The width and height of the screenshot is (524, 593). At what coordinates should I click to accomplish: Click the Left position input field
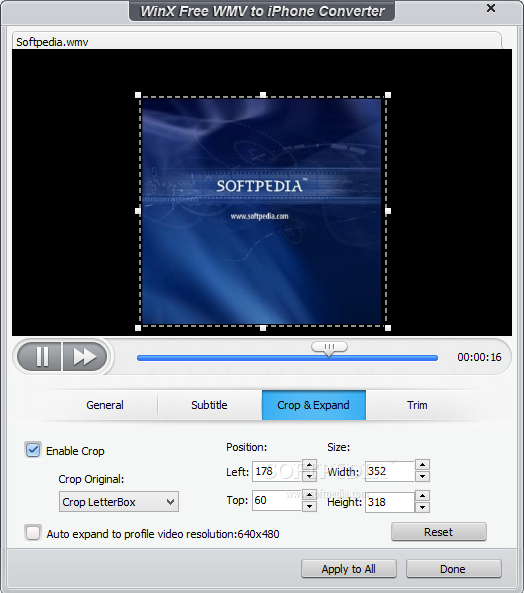pos(277,471)
